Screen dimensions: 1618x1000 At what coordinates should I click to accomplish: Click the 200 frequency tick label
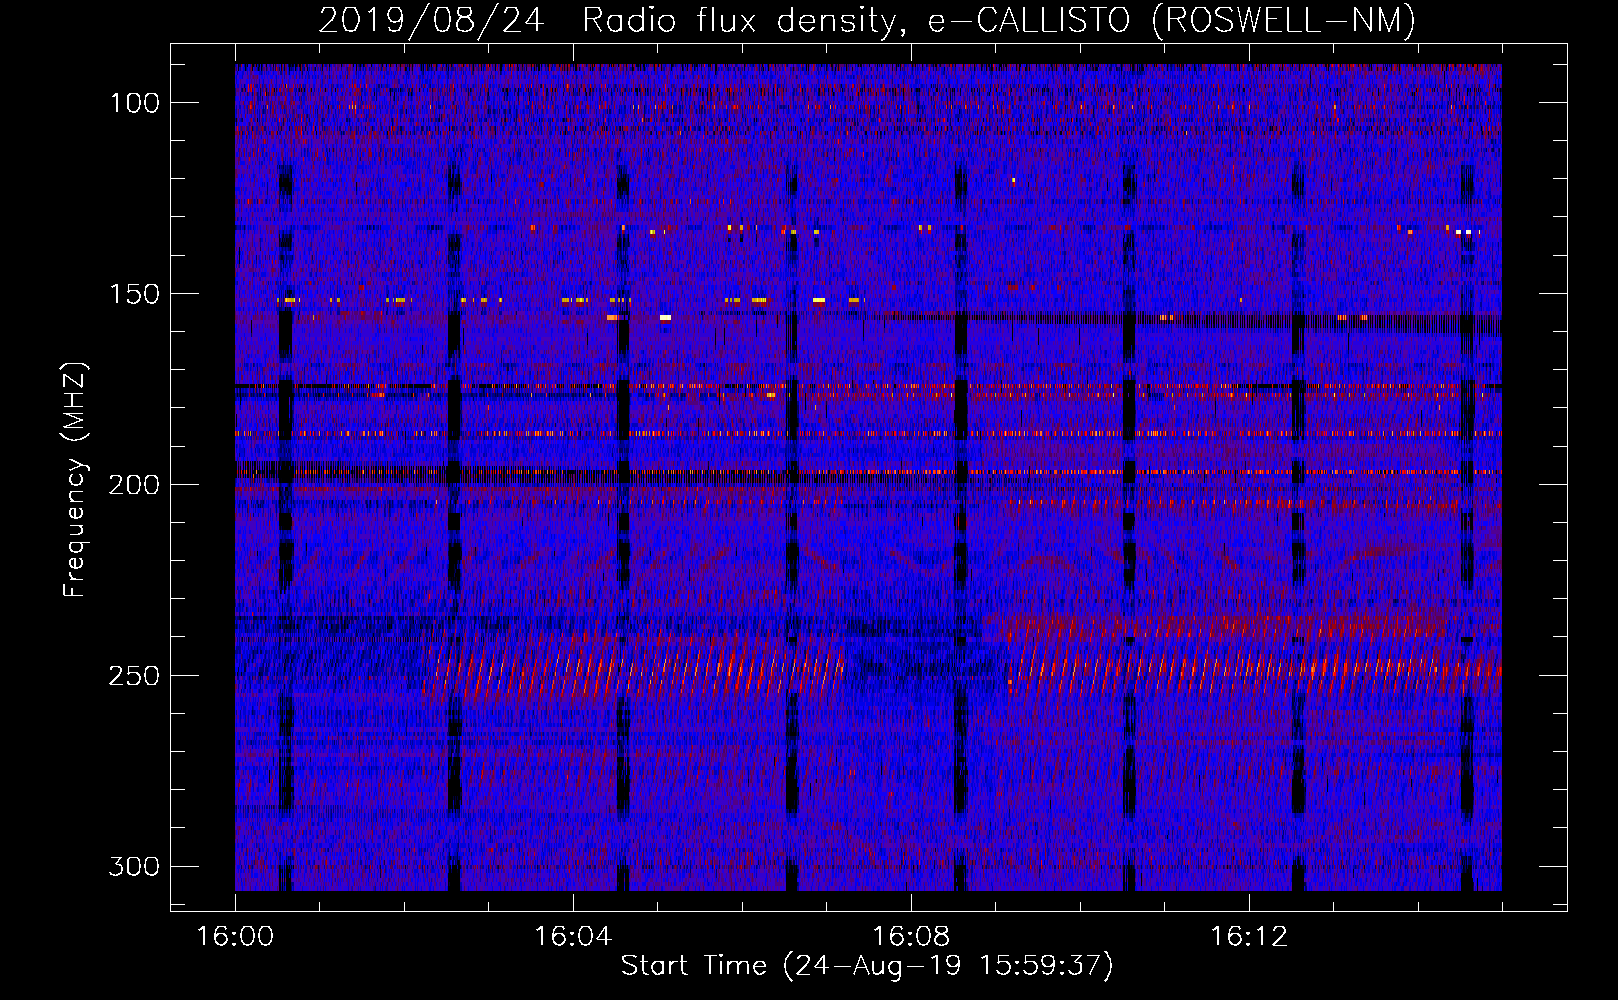(134, 485)
